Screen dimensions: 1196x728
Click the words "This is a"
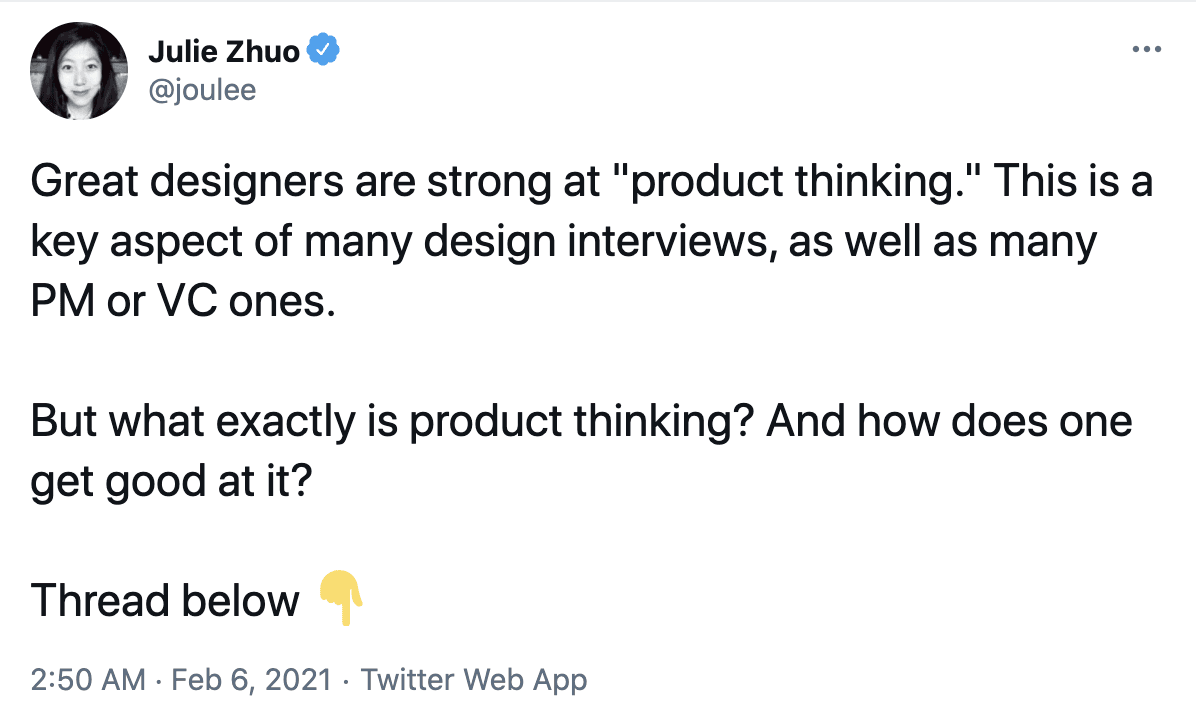tap(1073, 181)
